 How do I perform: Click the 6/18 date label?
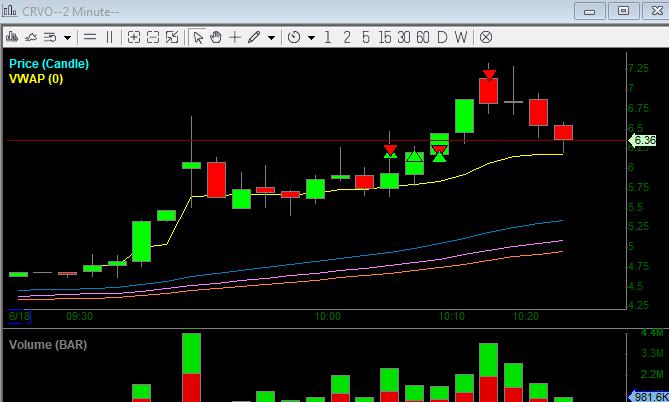tap(19, 316)
